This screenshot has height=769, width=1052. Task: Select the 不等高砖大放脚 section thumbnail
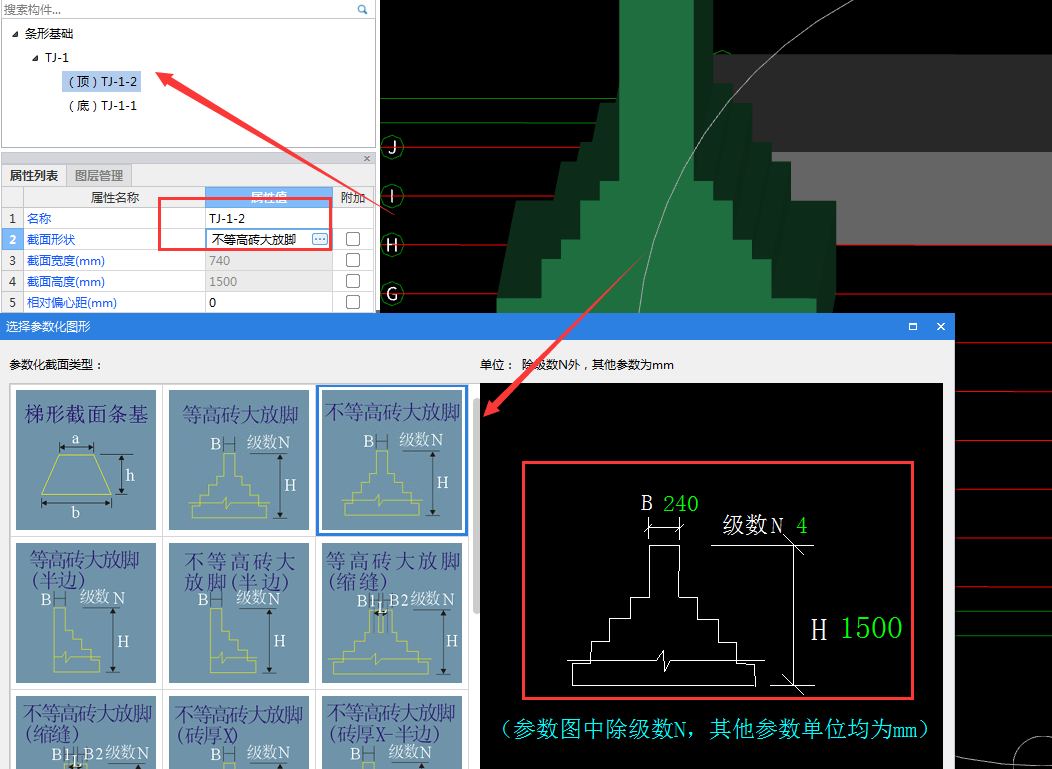click(x=392, y=460)
